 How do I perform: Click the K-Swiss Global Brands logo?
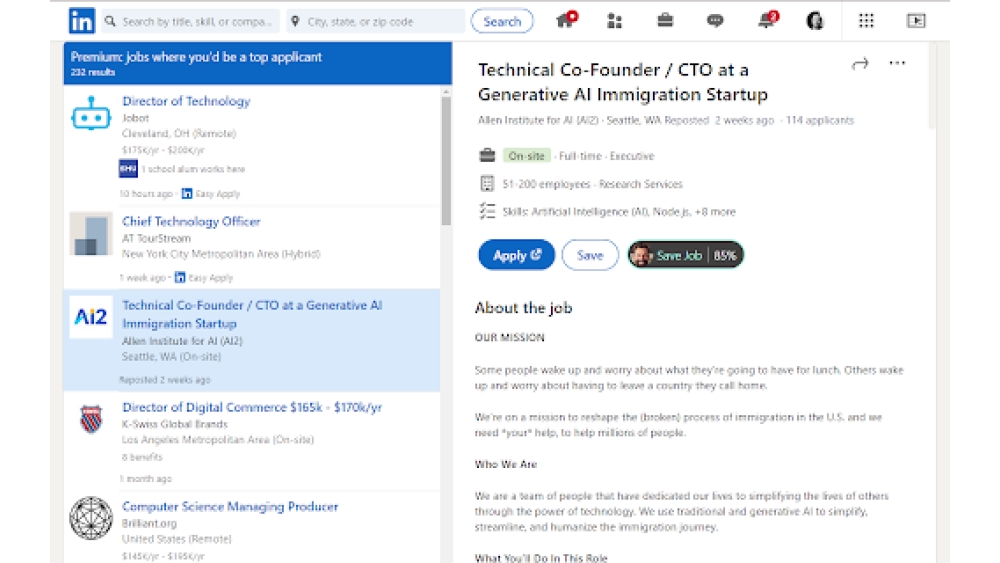pyautogui.click(x=91, y=418)
